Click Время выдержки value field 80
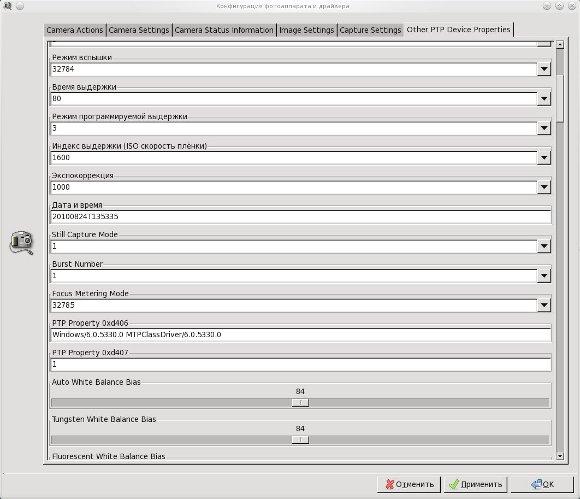The width and height of the screenshot is (580, 499). [x=294, y=98]
